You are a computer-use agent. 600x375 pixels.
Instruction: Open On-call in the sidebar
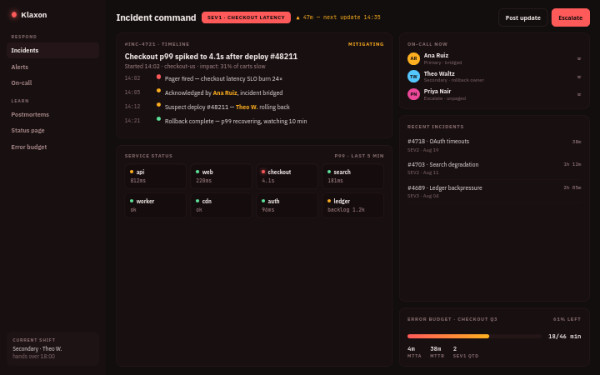pyautogui.click(x=53, y=83)
